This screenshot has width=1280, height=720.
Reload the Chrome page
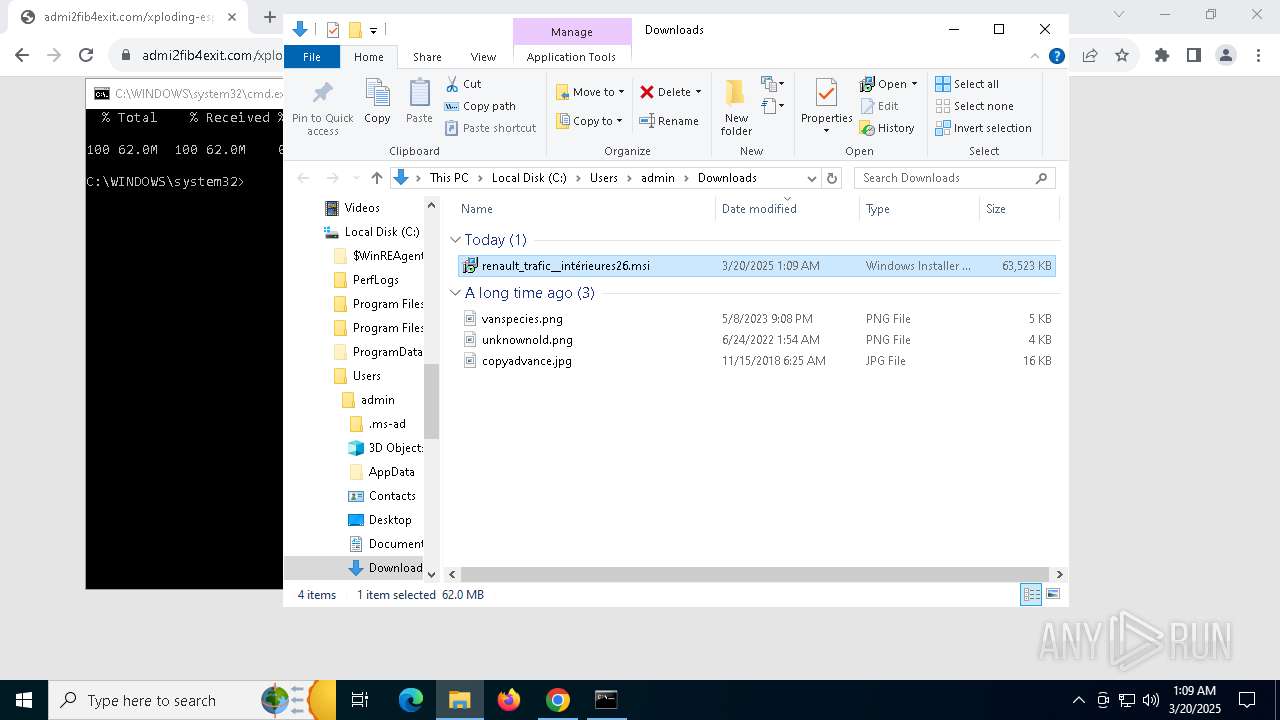[86, 56]
